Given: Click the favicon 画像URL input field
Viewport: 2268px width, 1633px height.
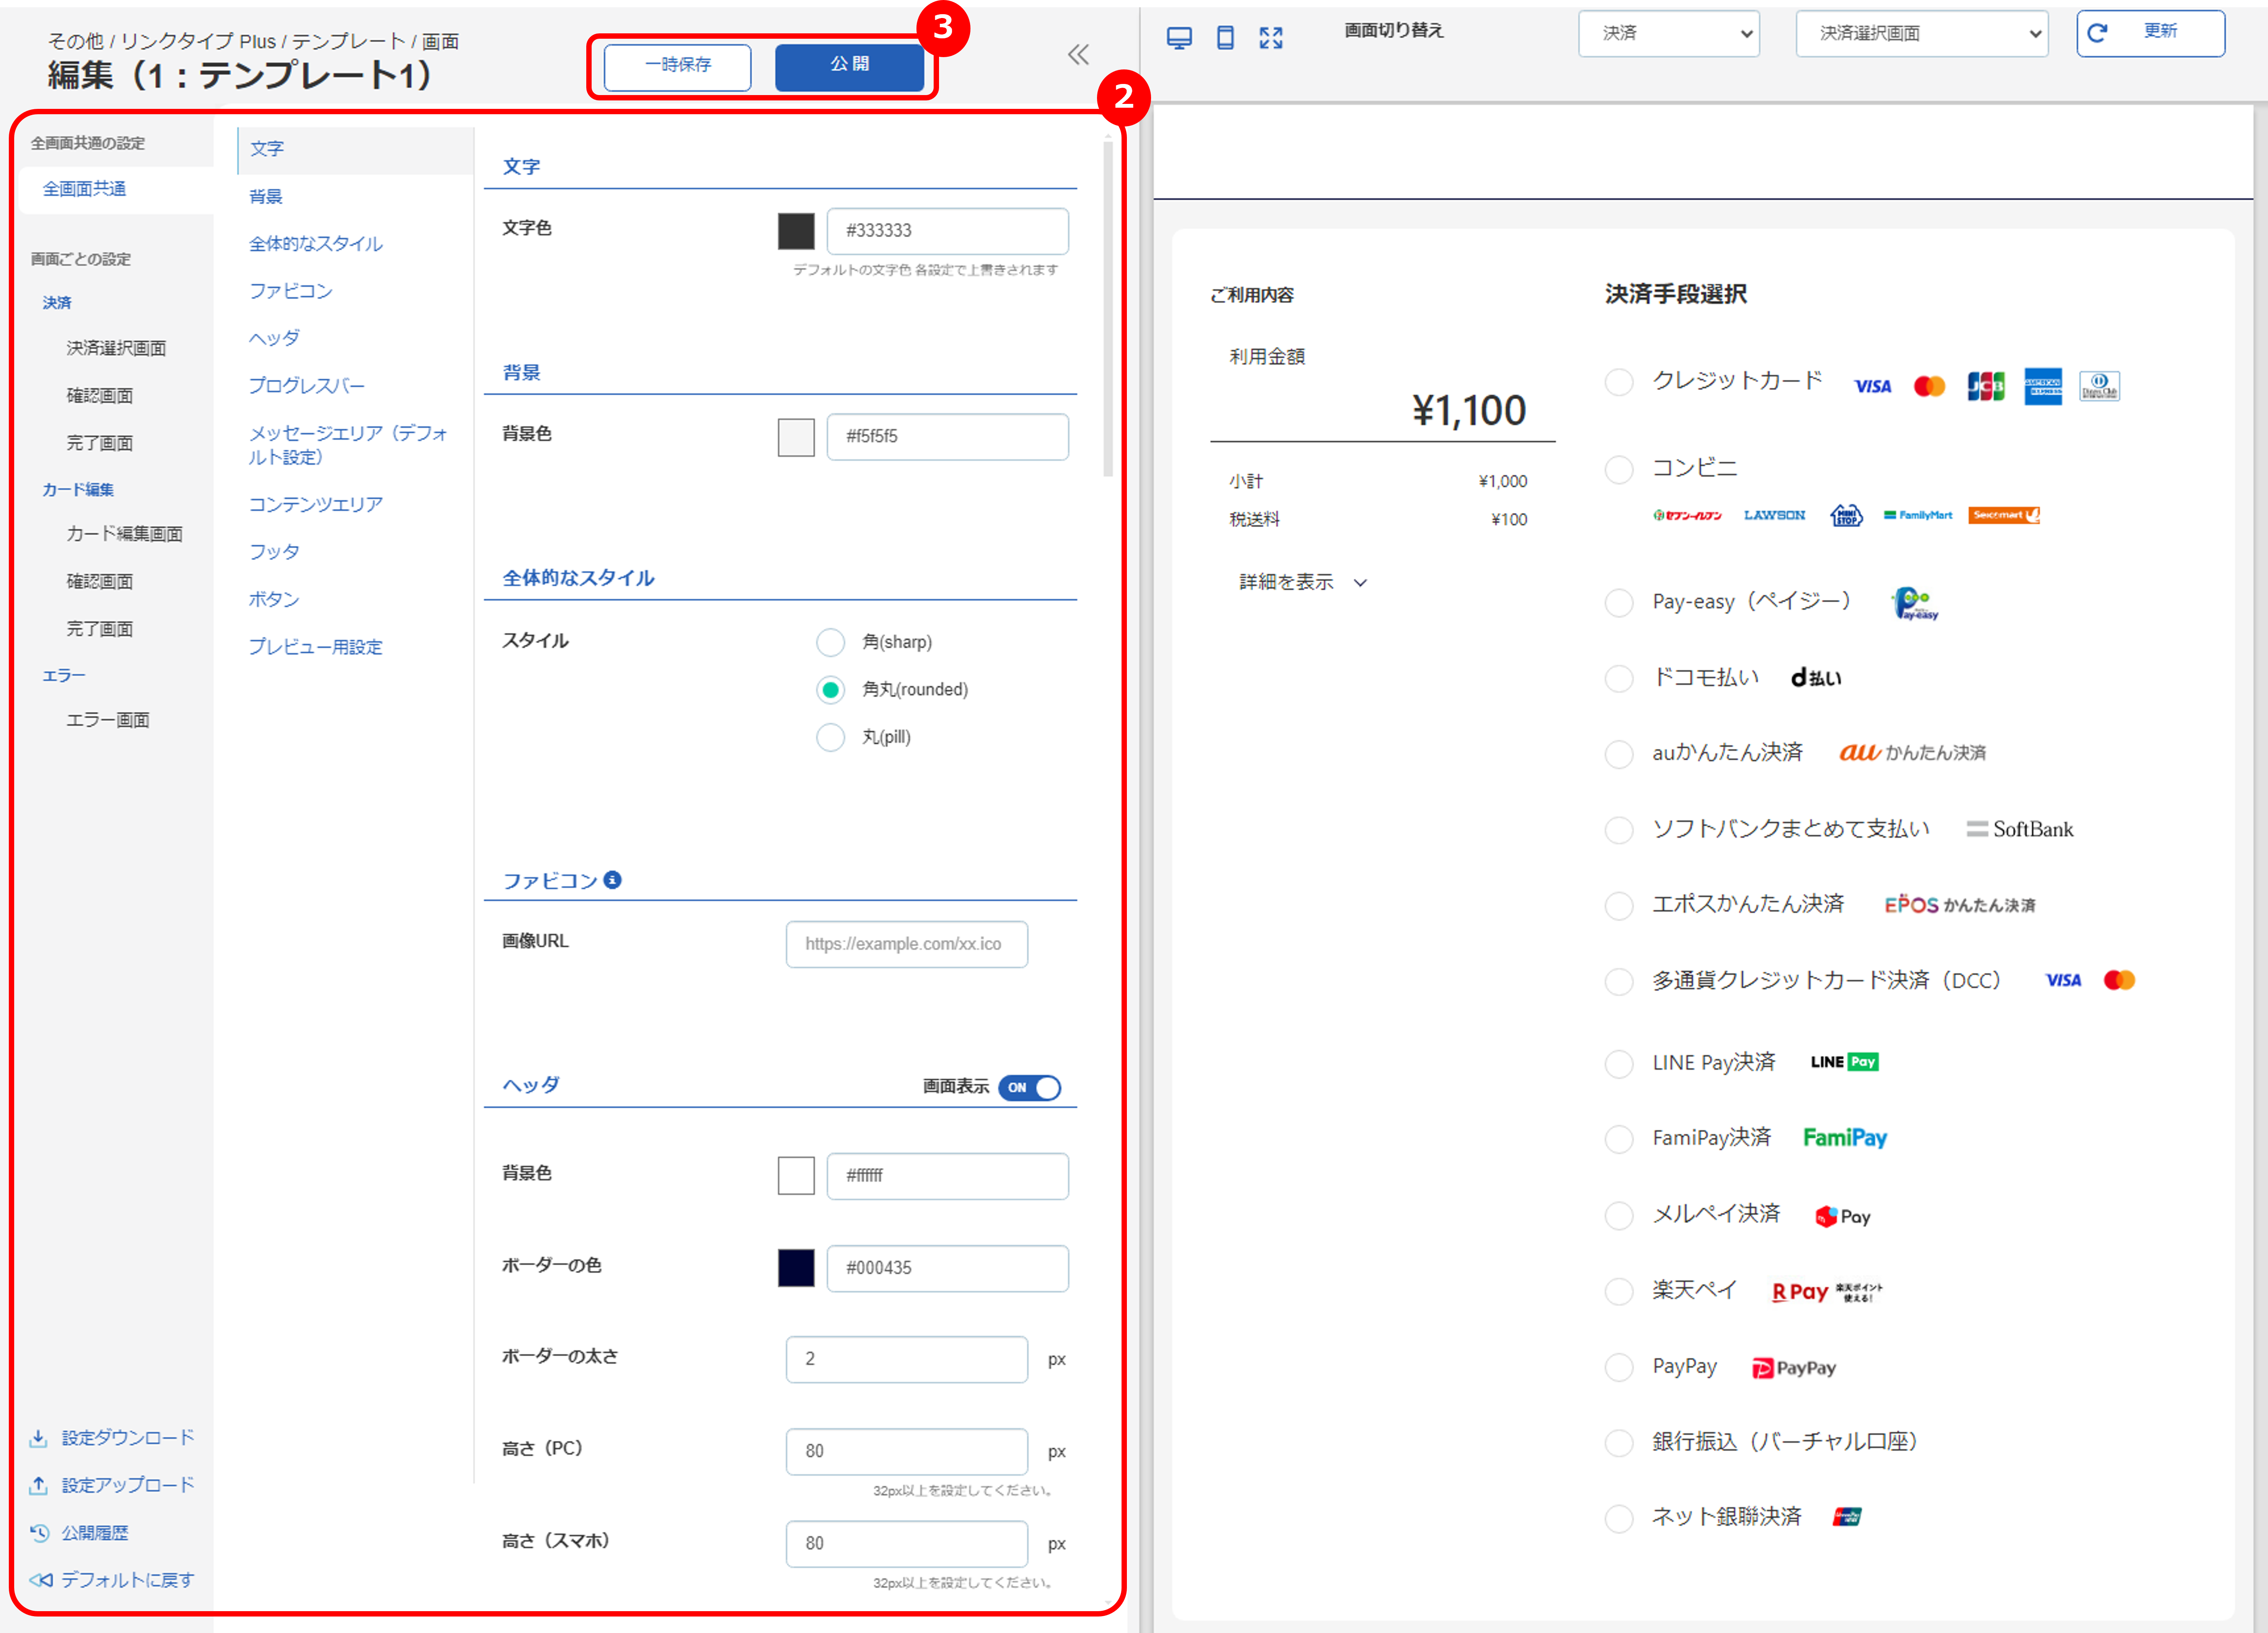Looking at the screenshot, I should tap(906, 944).
